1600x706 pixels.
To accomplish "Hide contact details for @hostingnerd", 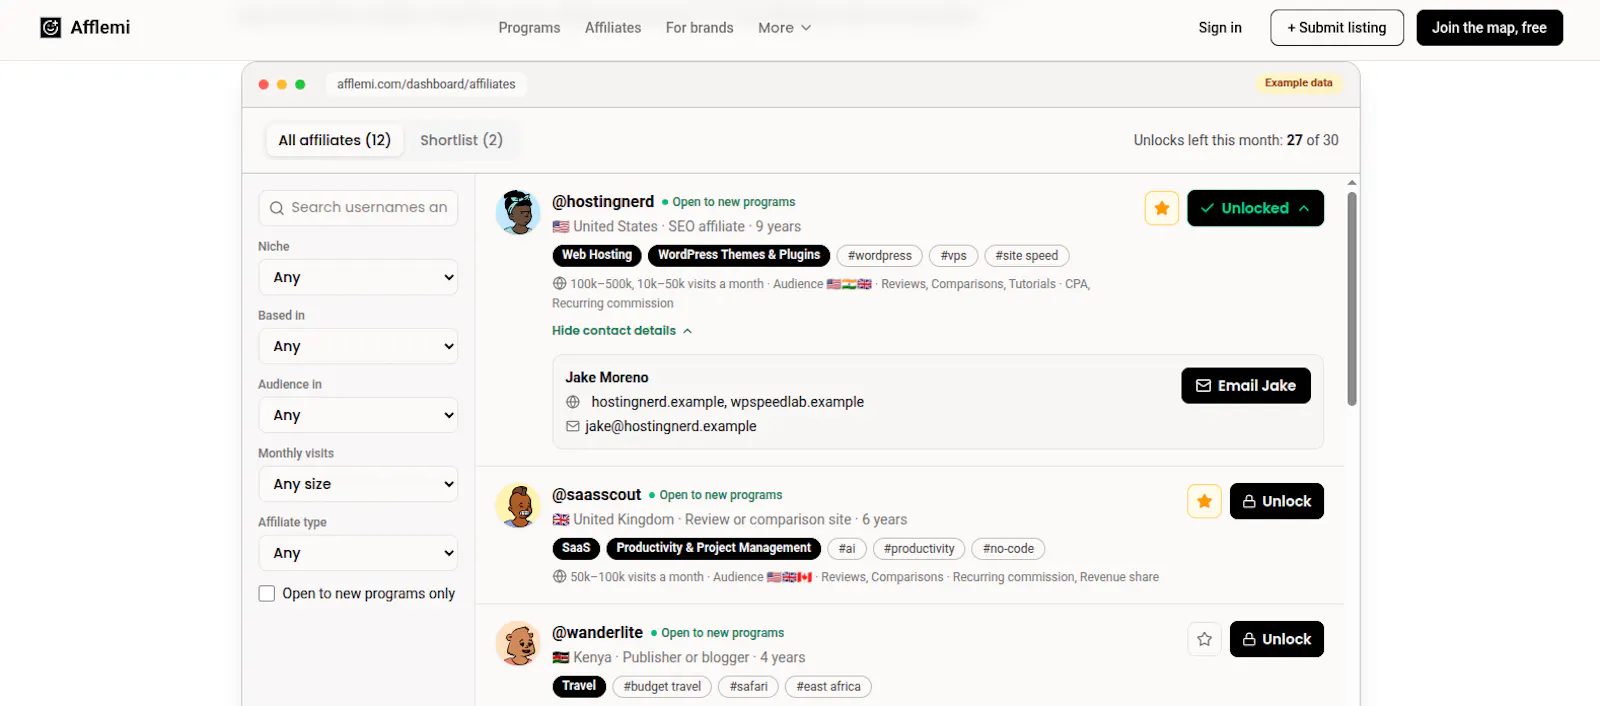I will [x=622, y=330].
